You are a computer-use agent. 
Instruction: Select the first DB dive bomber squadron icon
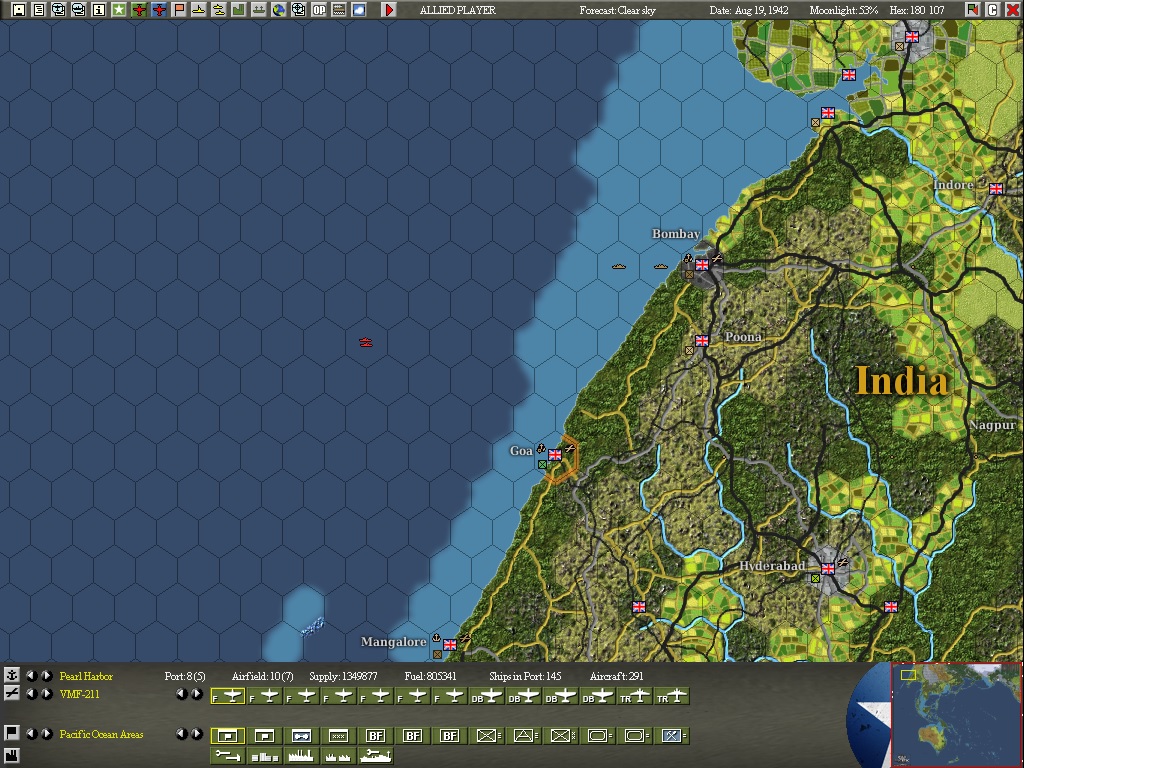click(486, 696)
